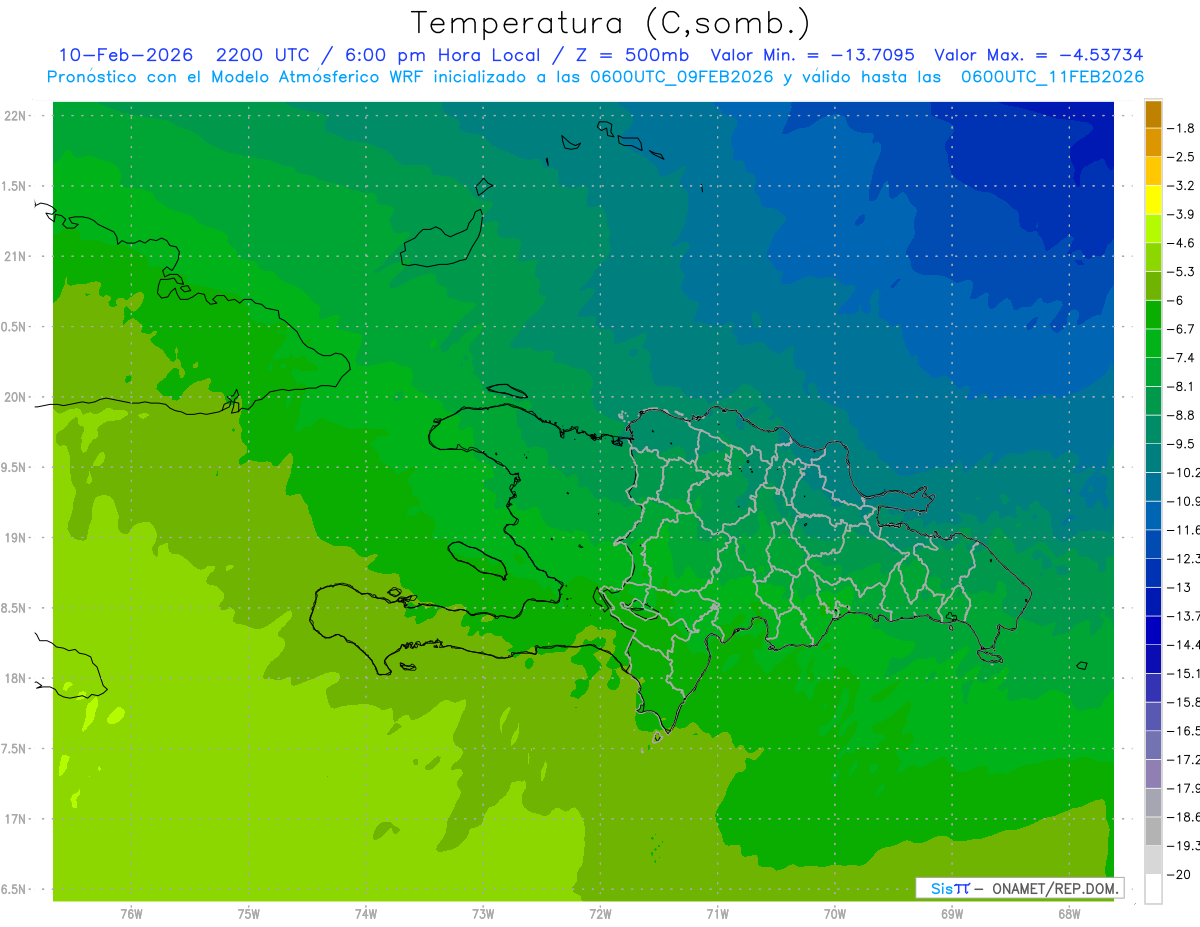Image resolution: width=1200 pixels, height=927 pixels.
Task: Click the '17N' latitude label
Action: 16,819
